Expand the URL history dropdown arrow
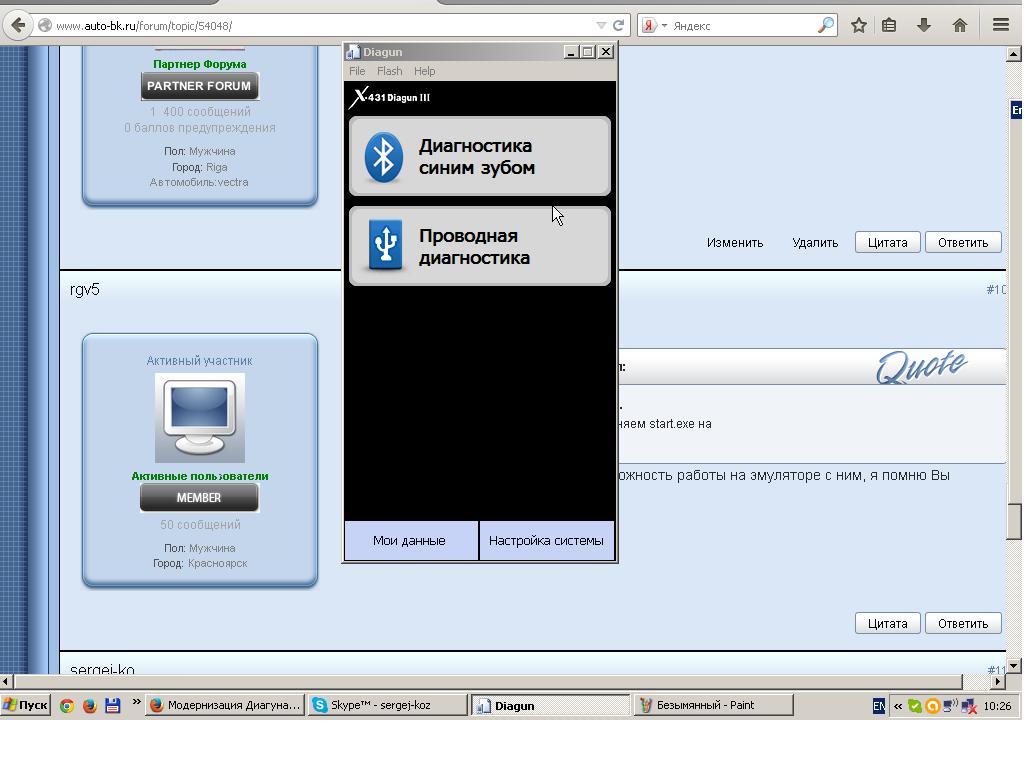Image resolution: width=1024 pixels, height=768 pixels. (601, 25)
